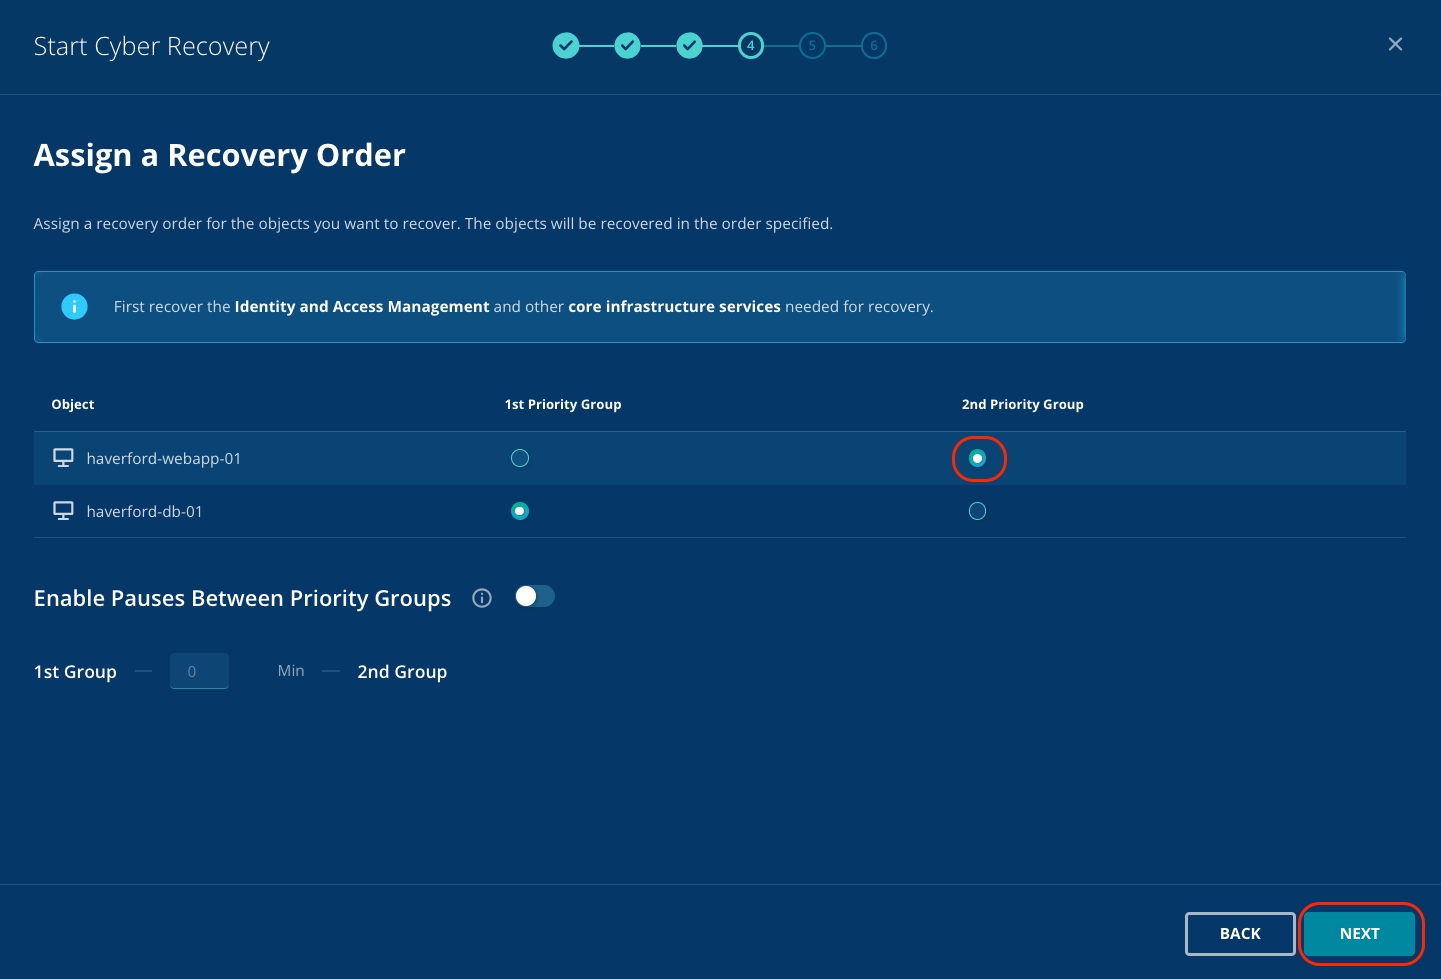The height and width of the screenshot is (979, 1441).
Task: Open info tooltip for pauses between groups
Action: (x=482, y=598)
